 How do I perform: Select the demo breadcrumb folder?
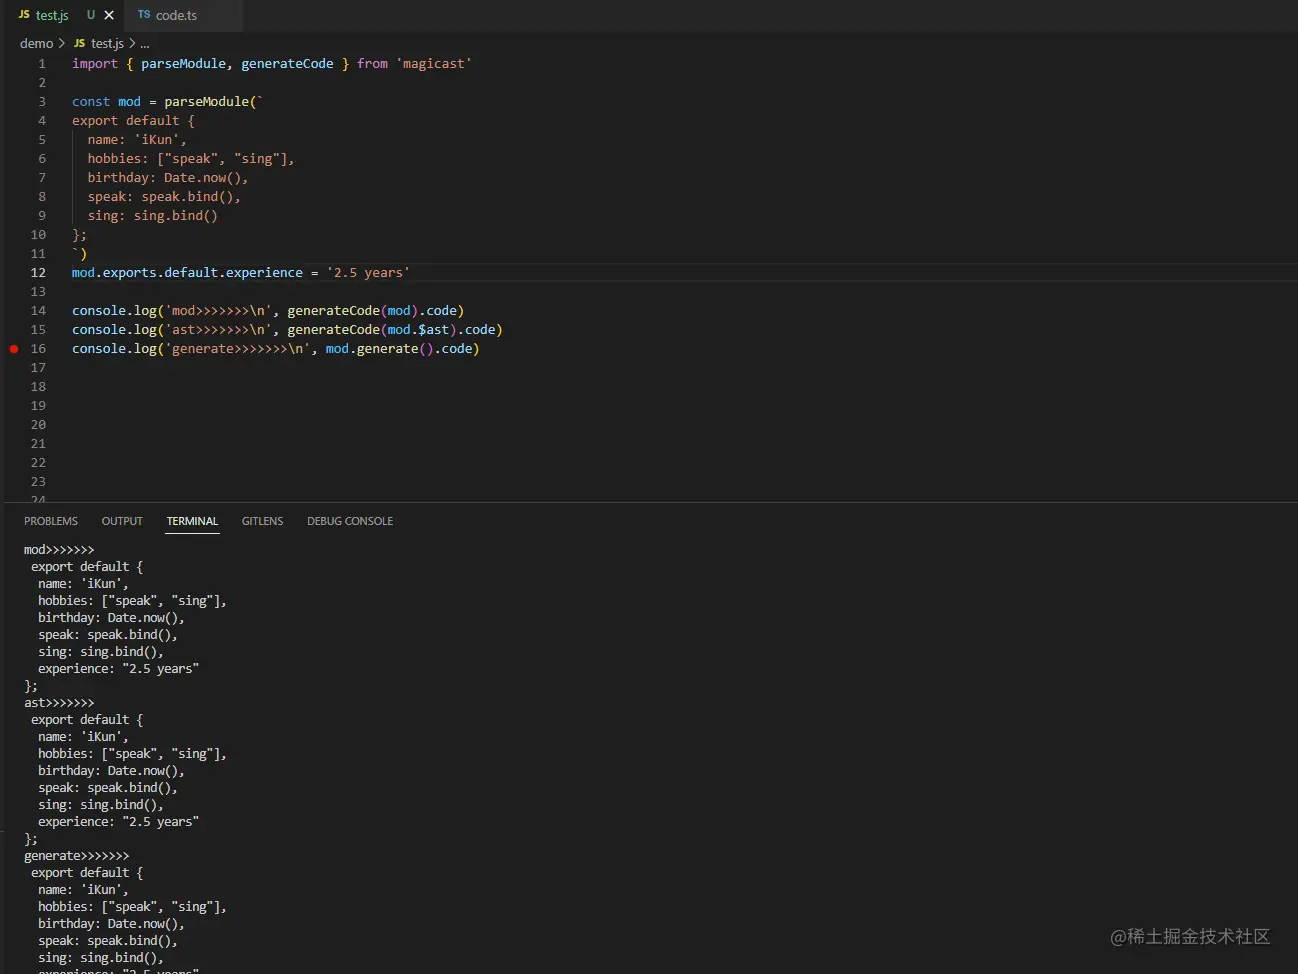point(36,43)
